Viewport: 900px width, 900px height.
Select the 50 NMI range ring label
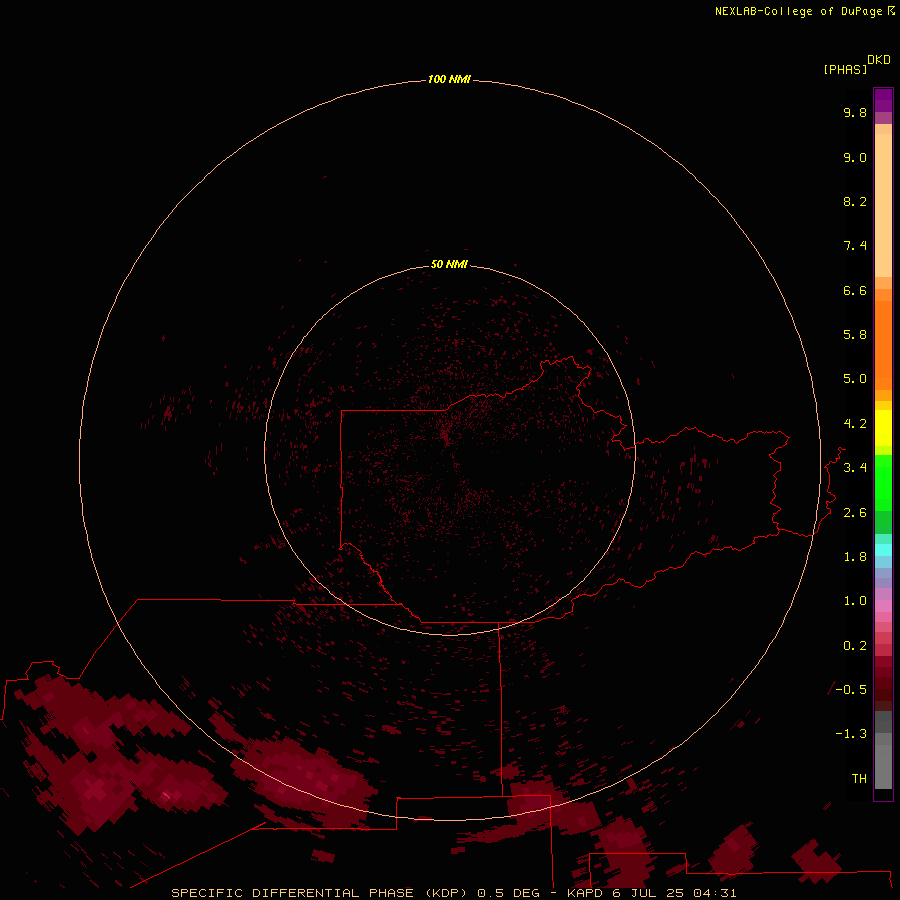[449, 264]
